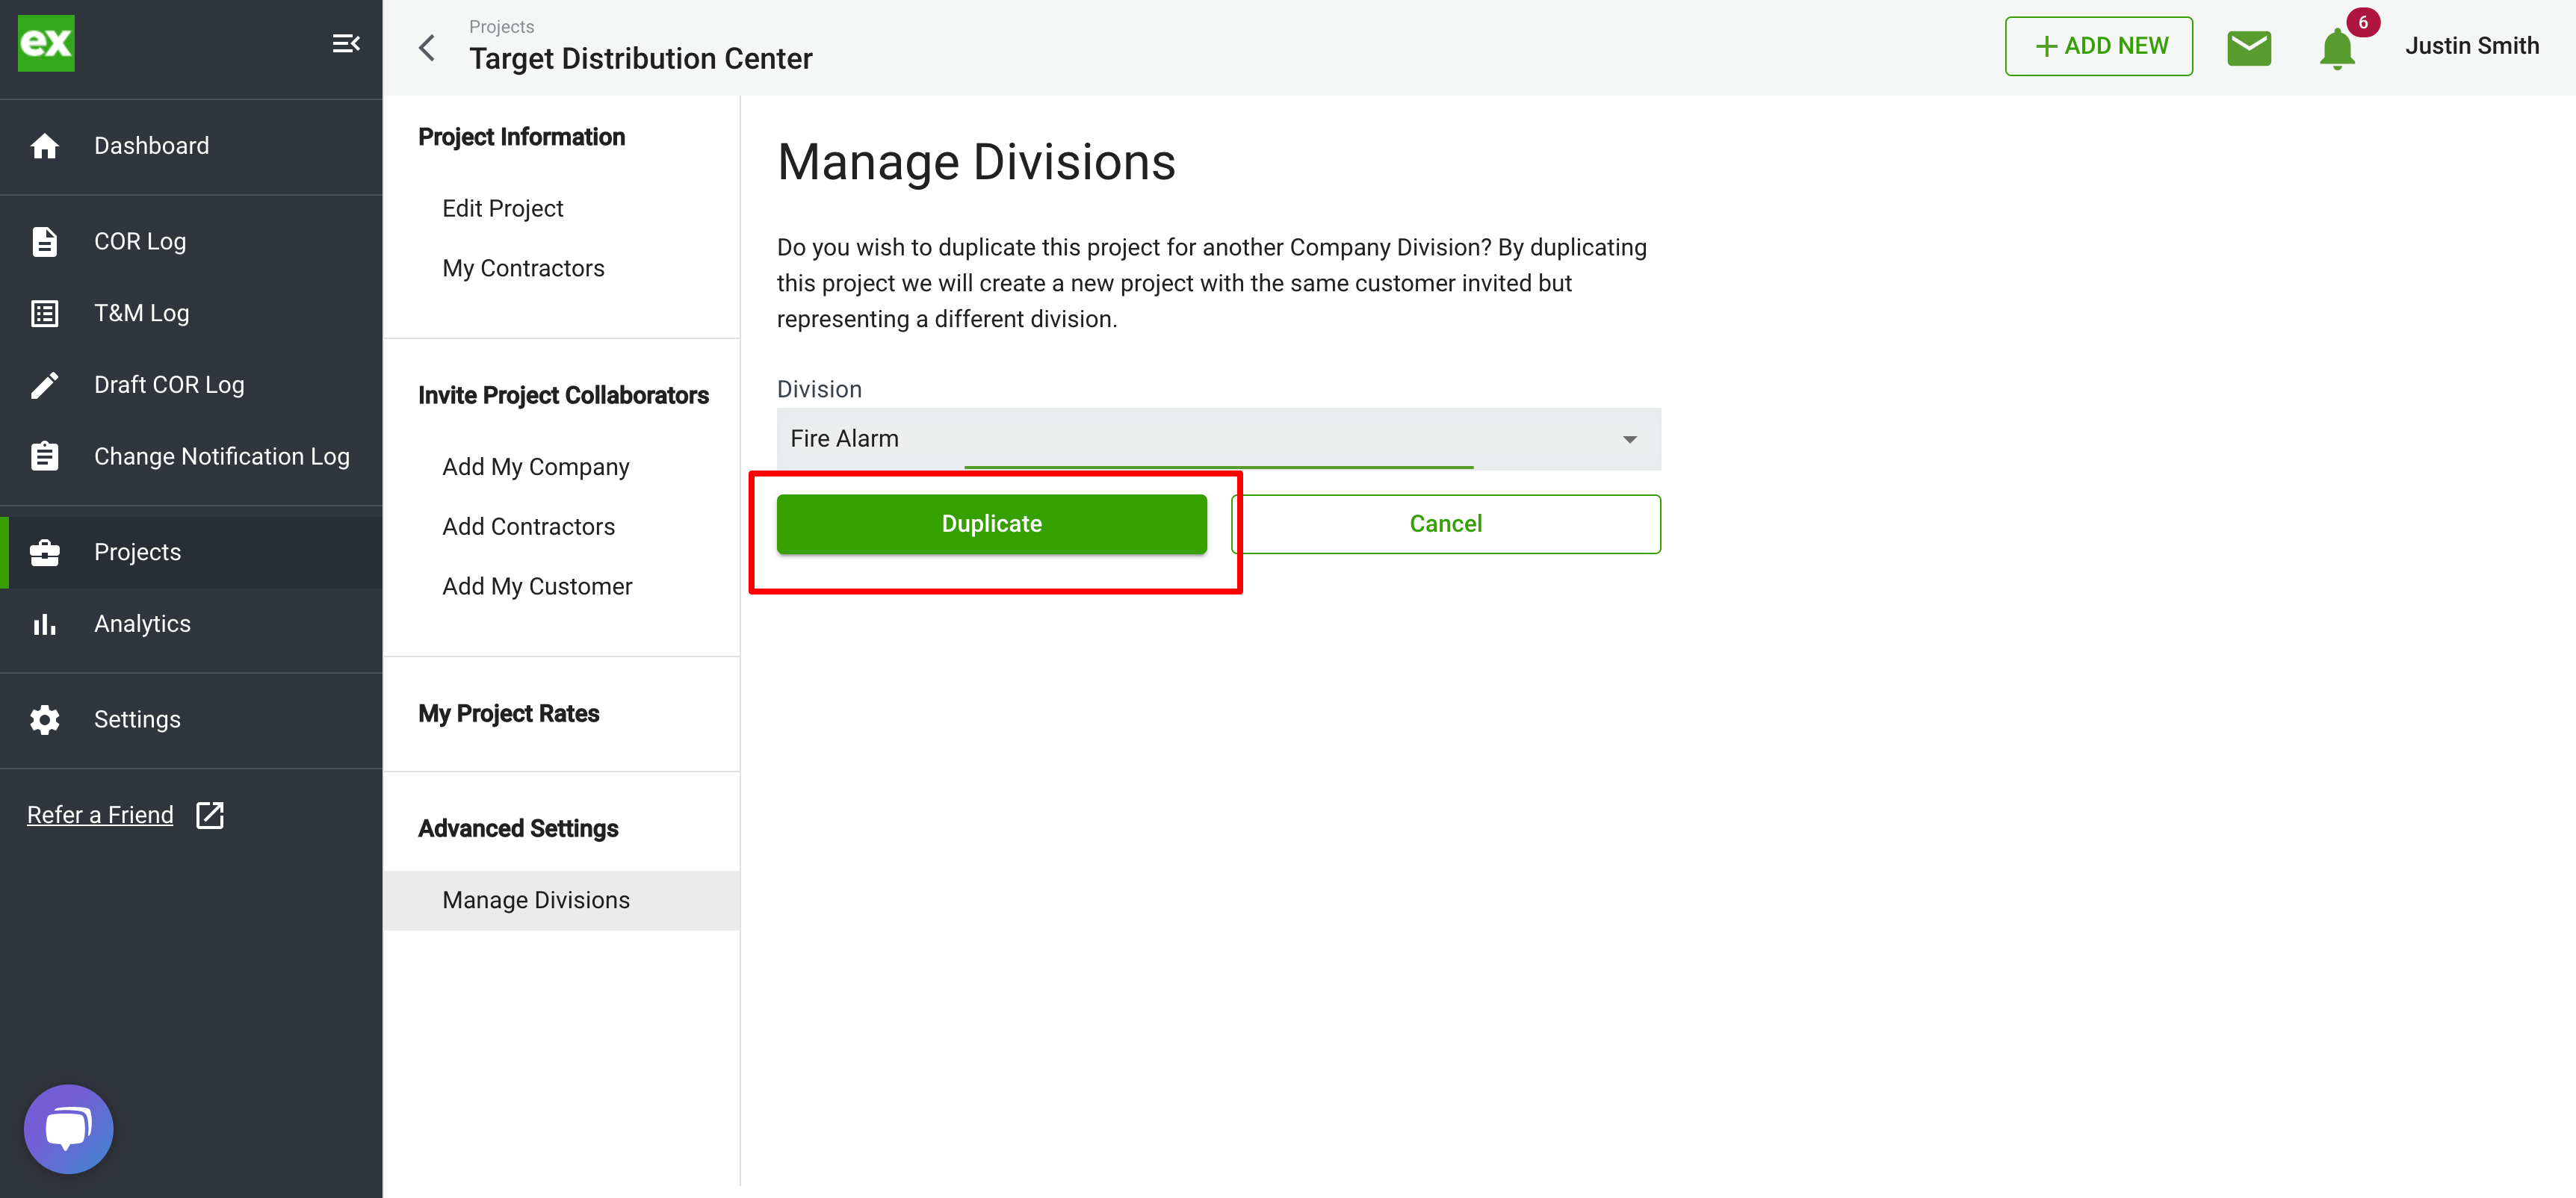Click the T&M Log list icon
Viewport: 2576px width, 1198px height.
click(45, 314)
